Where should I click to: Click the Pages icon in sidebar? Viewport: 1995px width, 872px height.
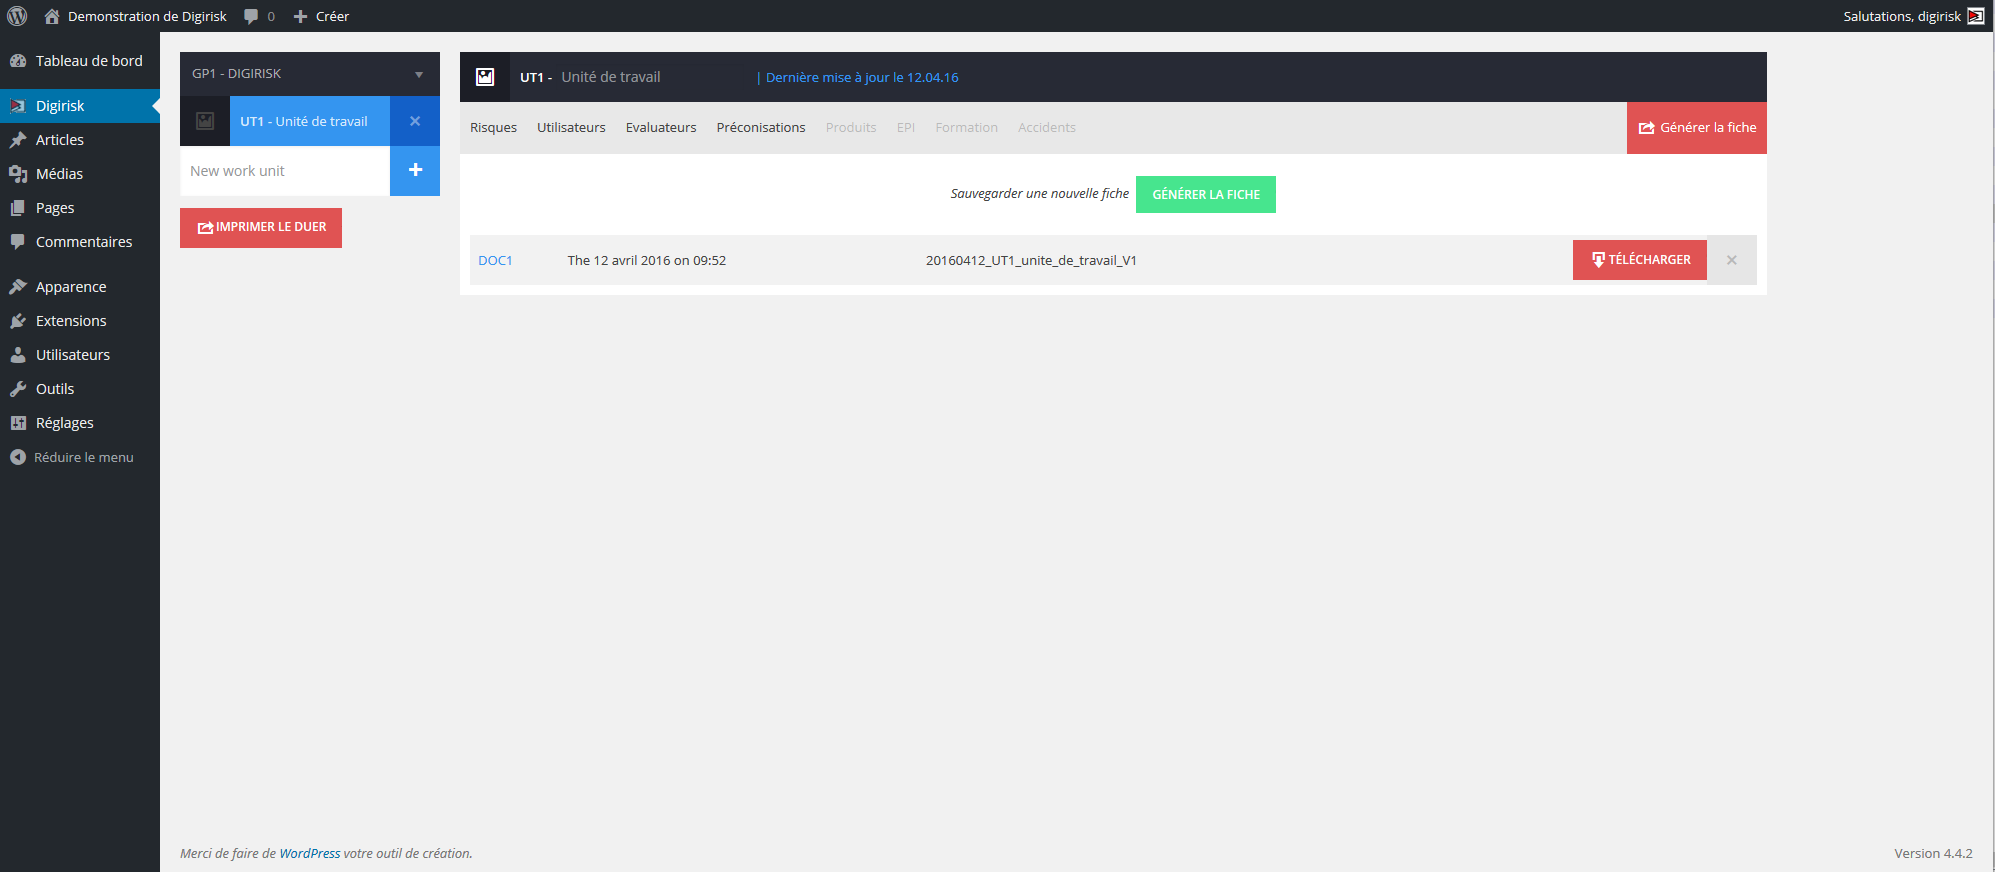pos(18,208)
